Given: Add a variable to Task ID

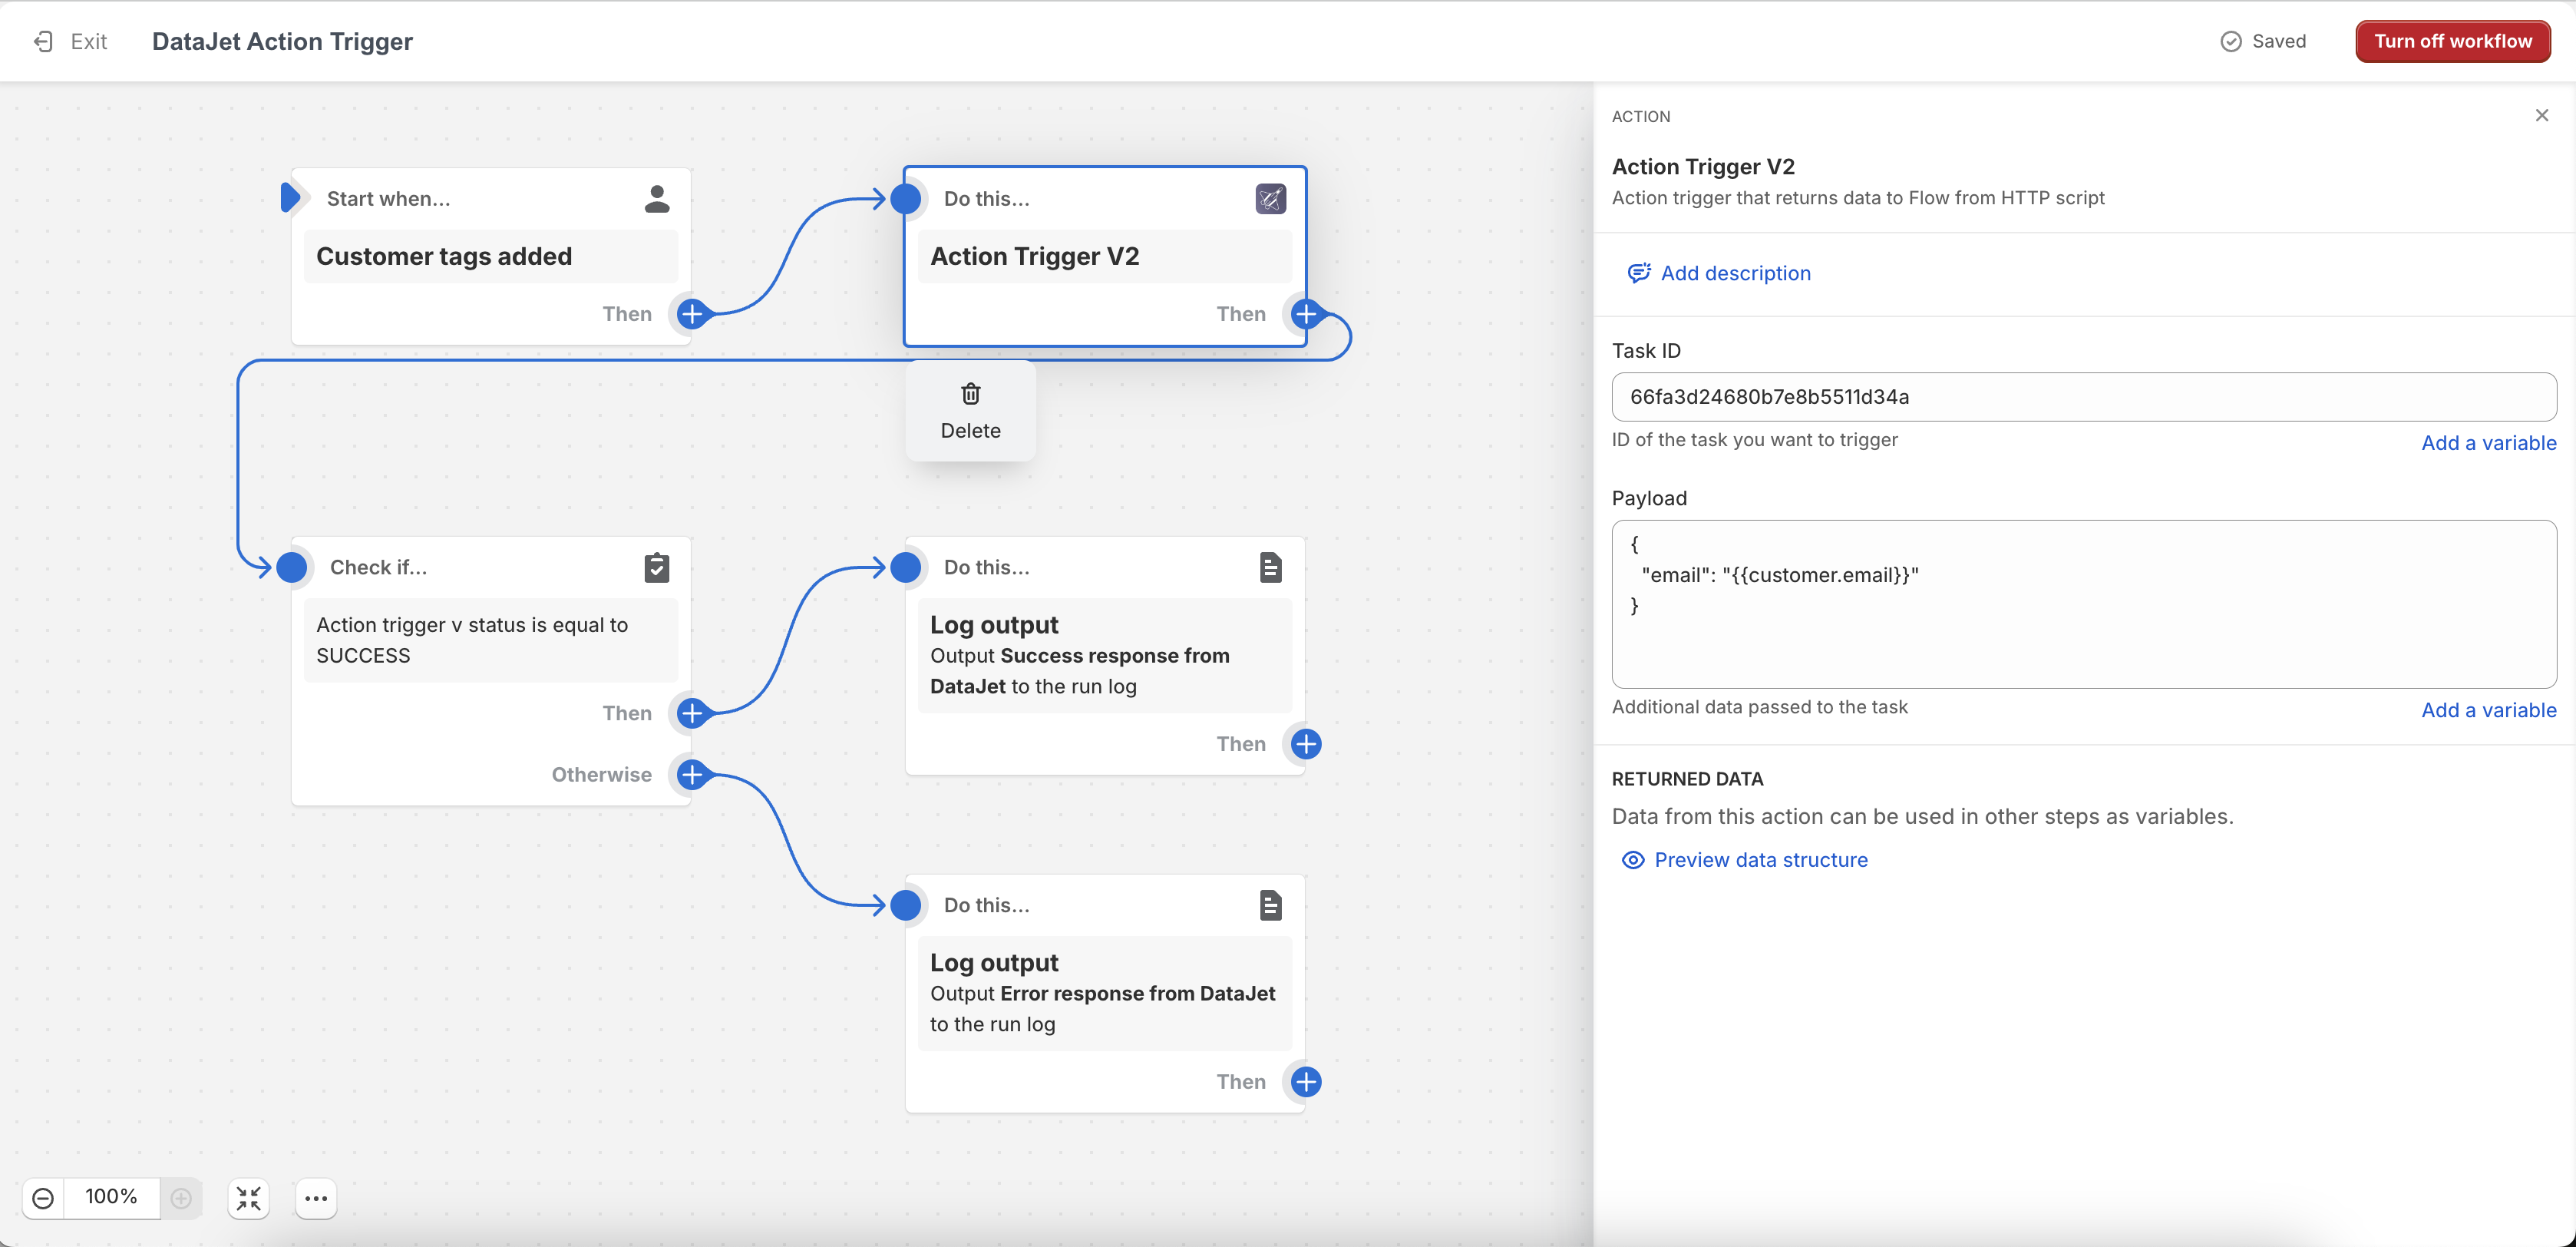Looking at the screenshot, I should [2488, 443].
